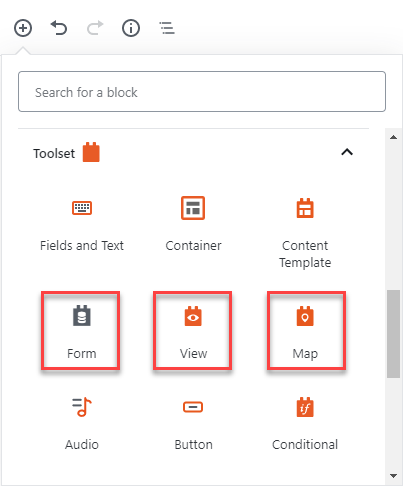Add the Map block
403x486 pixels.
pos(306,331)
